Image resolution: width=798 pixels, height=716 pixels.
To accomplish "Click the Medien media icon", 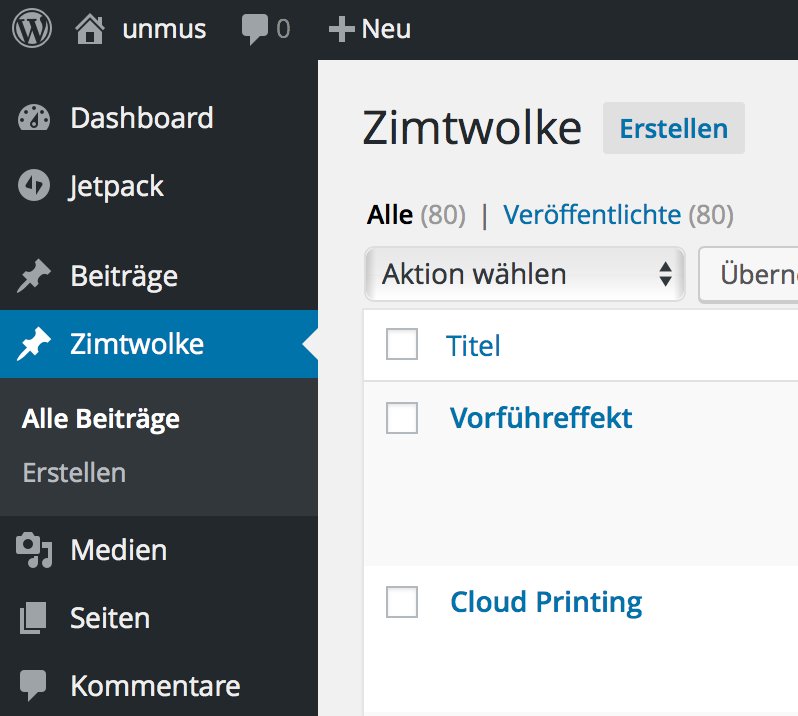I will tap(34, 550).
